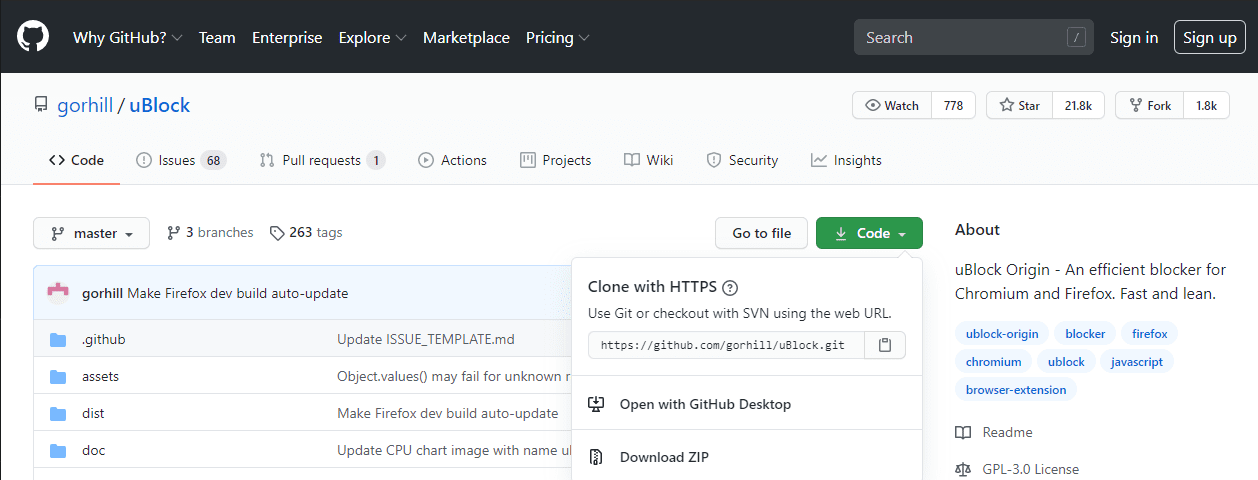Open the gorhill owner link
The image size is (1258, 480).
[x=85, y=105]
